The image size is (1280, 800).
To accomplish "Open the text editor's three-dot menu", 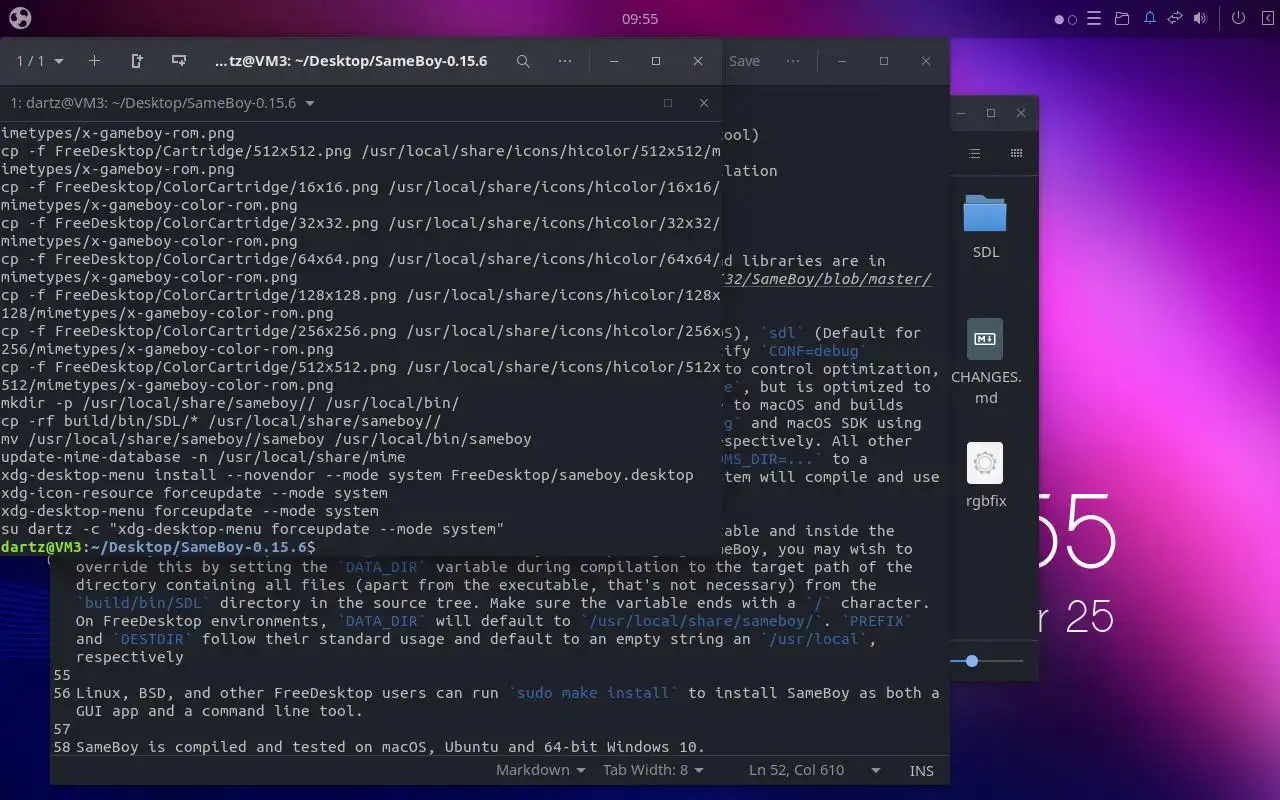I will click(793, 61).
